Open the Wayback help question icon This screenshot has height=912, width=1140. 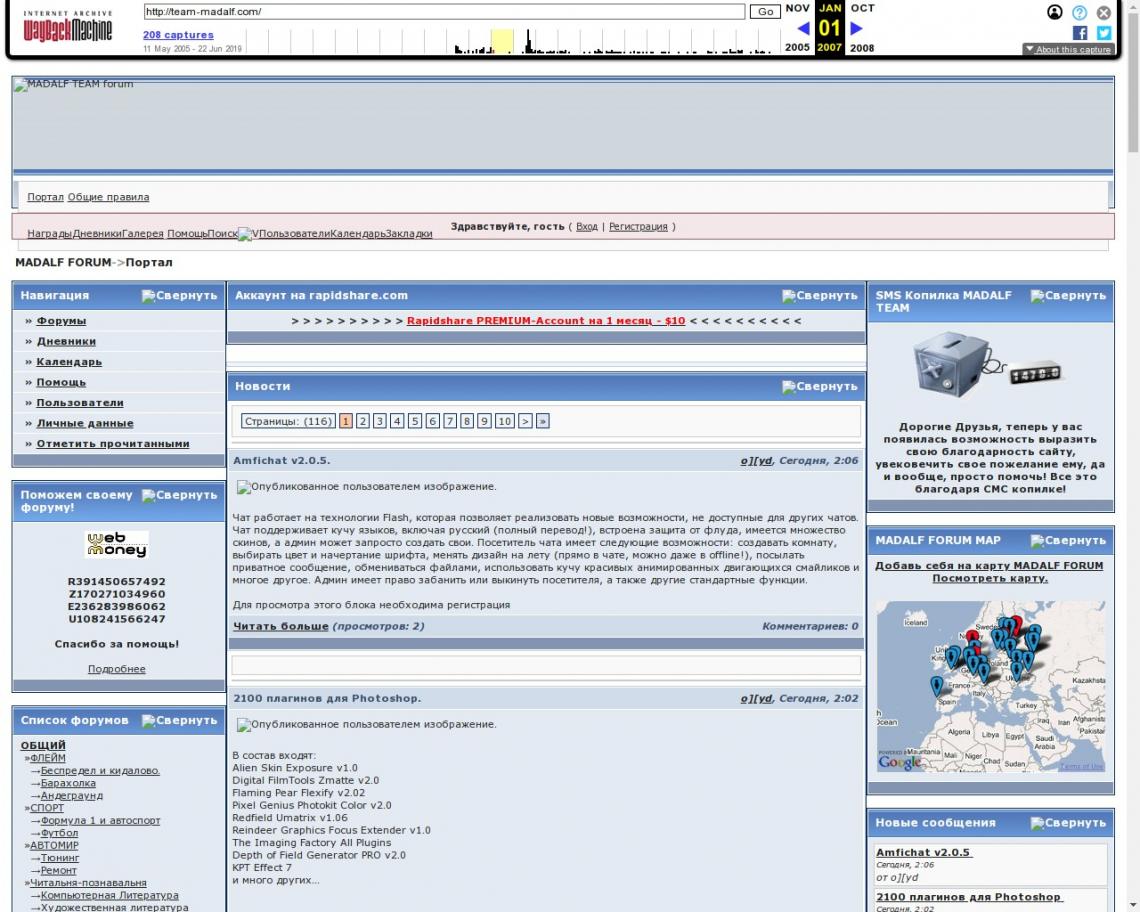click(1079, 12)
